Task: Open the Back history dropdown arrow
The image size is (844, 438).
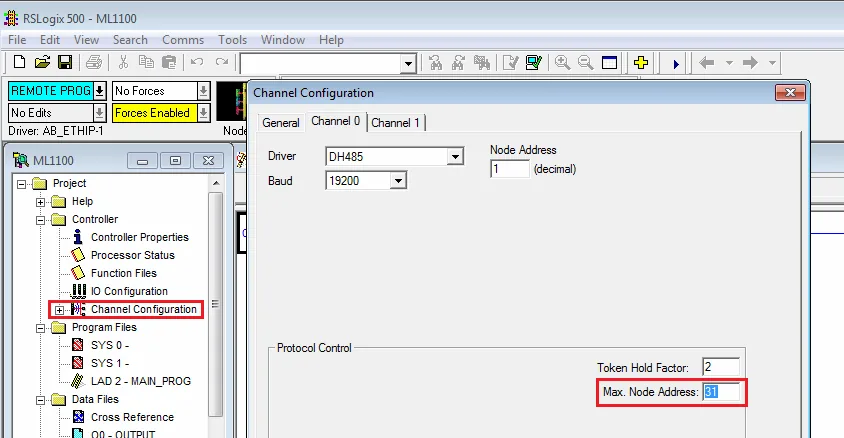Action: click(x=729, y=63)
